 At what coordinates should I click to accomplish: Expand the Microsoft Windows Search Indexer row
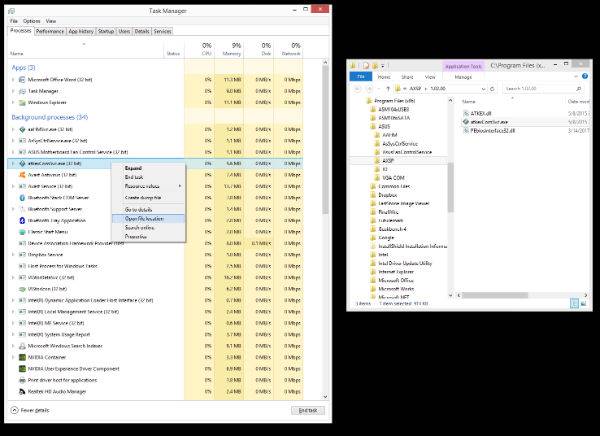[13, 346]
